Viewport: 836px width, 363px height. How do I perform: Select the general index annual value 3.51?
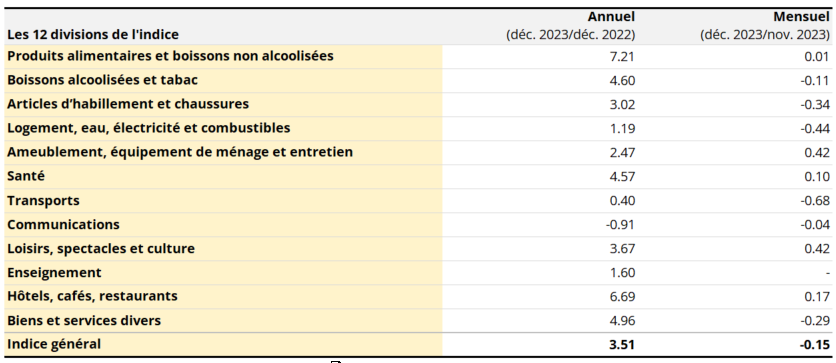[x=622, y=345]
